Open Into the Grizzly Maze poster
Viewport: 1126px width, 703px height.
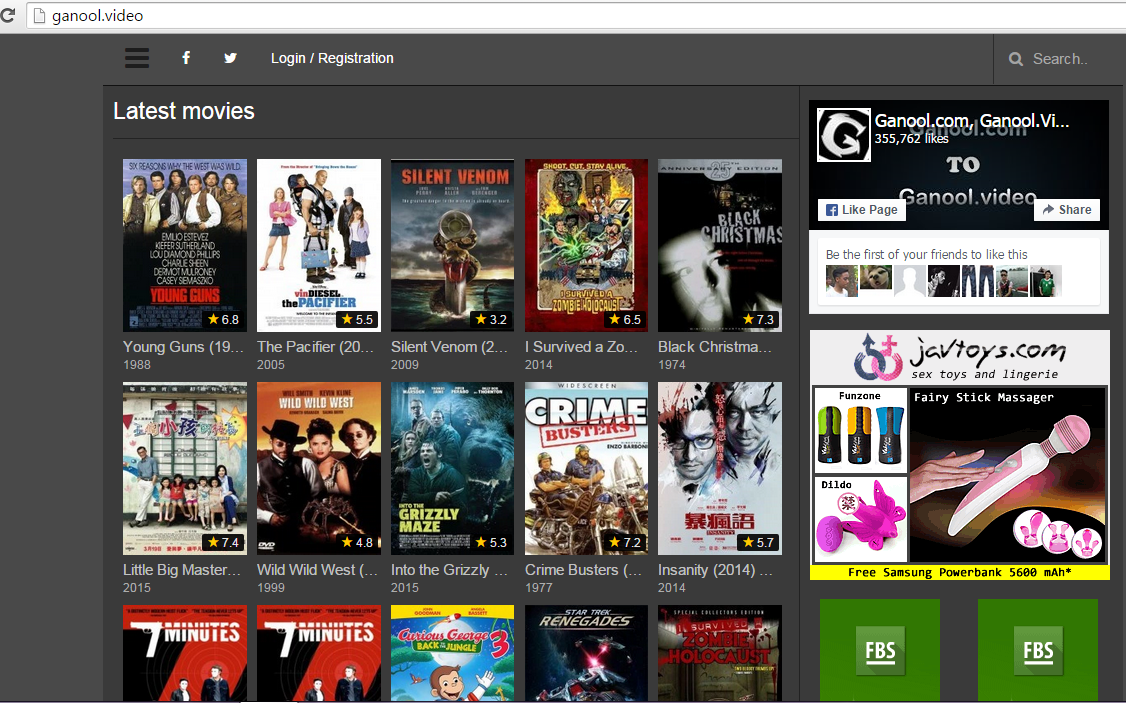coord(452,468)
